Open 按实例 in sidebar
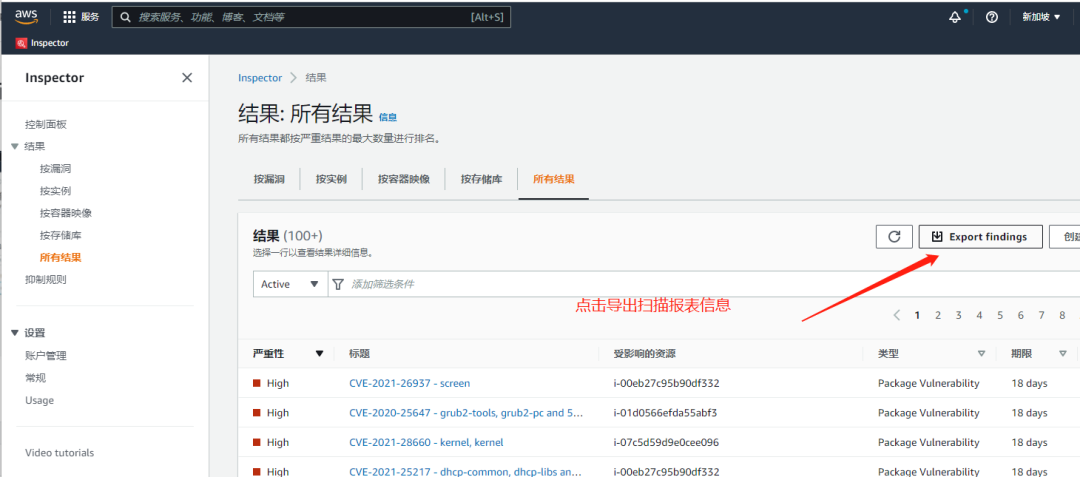1080x477 pixels. (x=56, y=191)
